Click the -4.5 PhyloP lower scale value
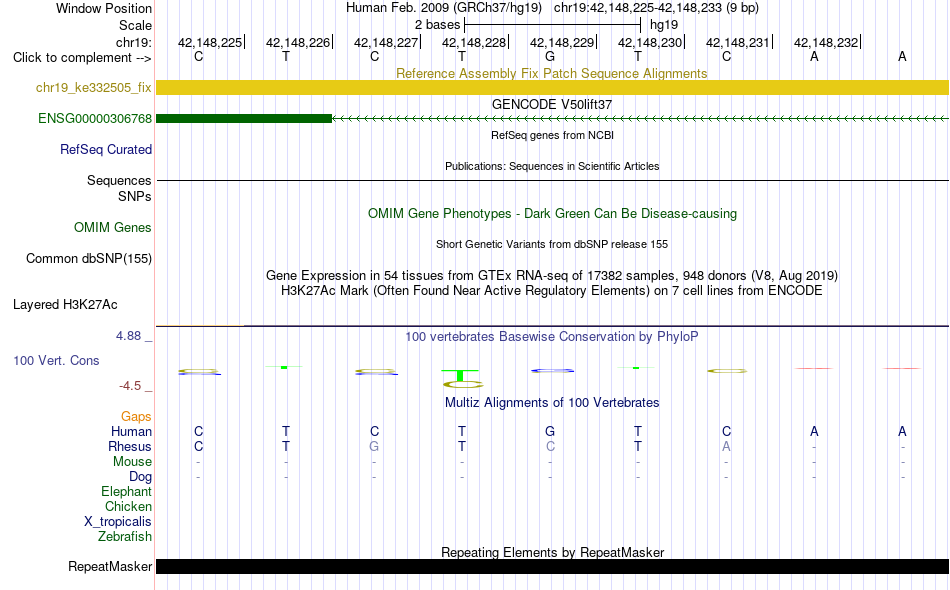 [x=130, y=386]
